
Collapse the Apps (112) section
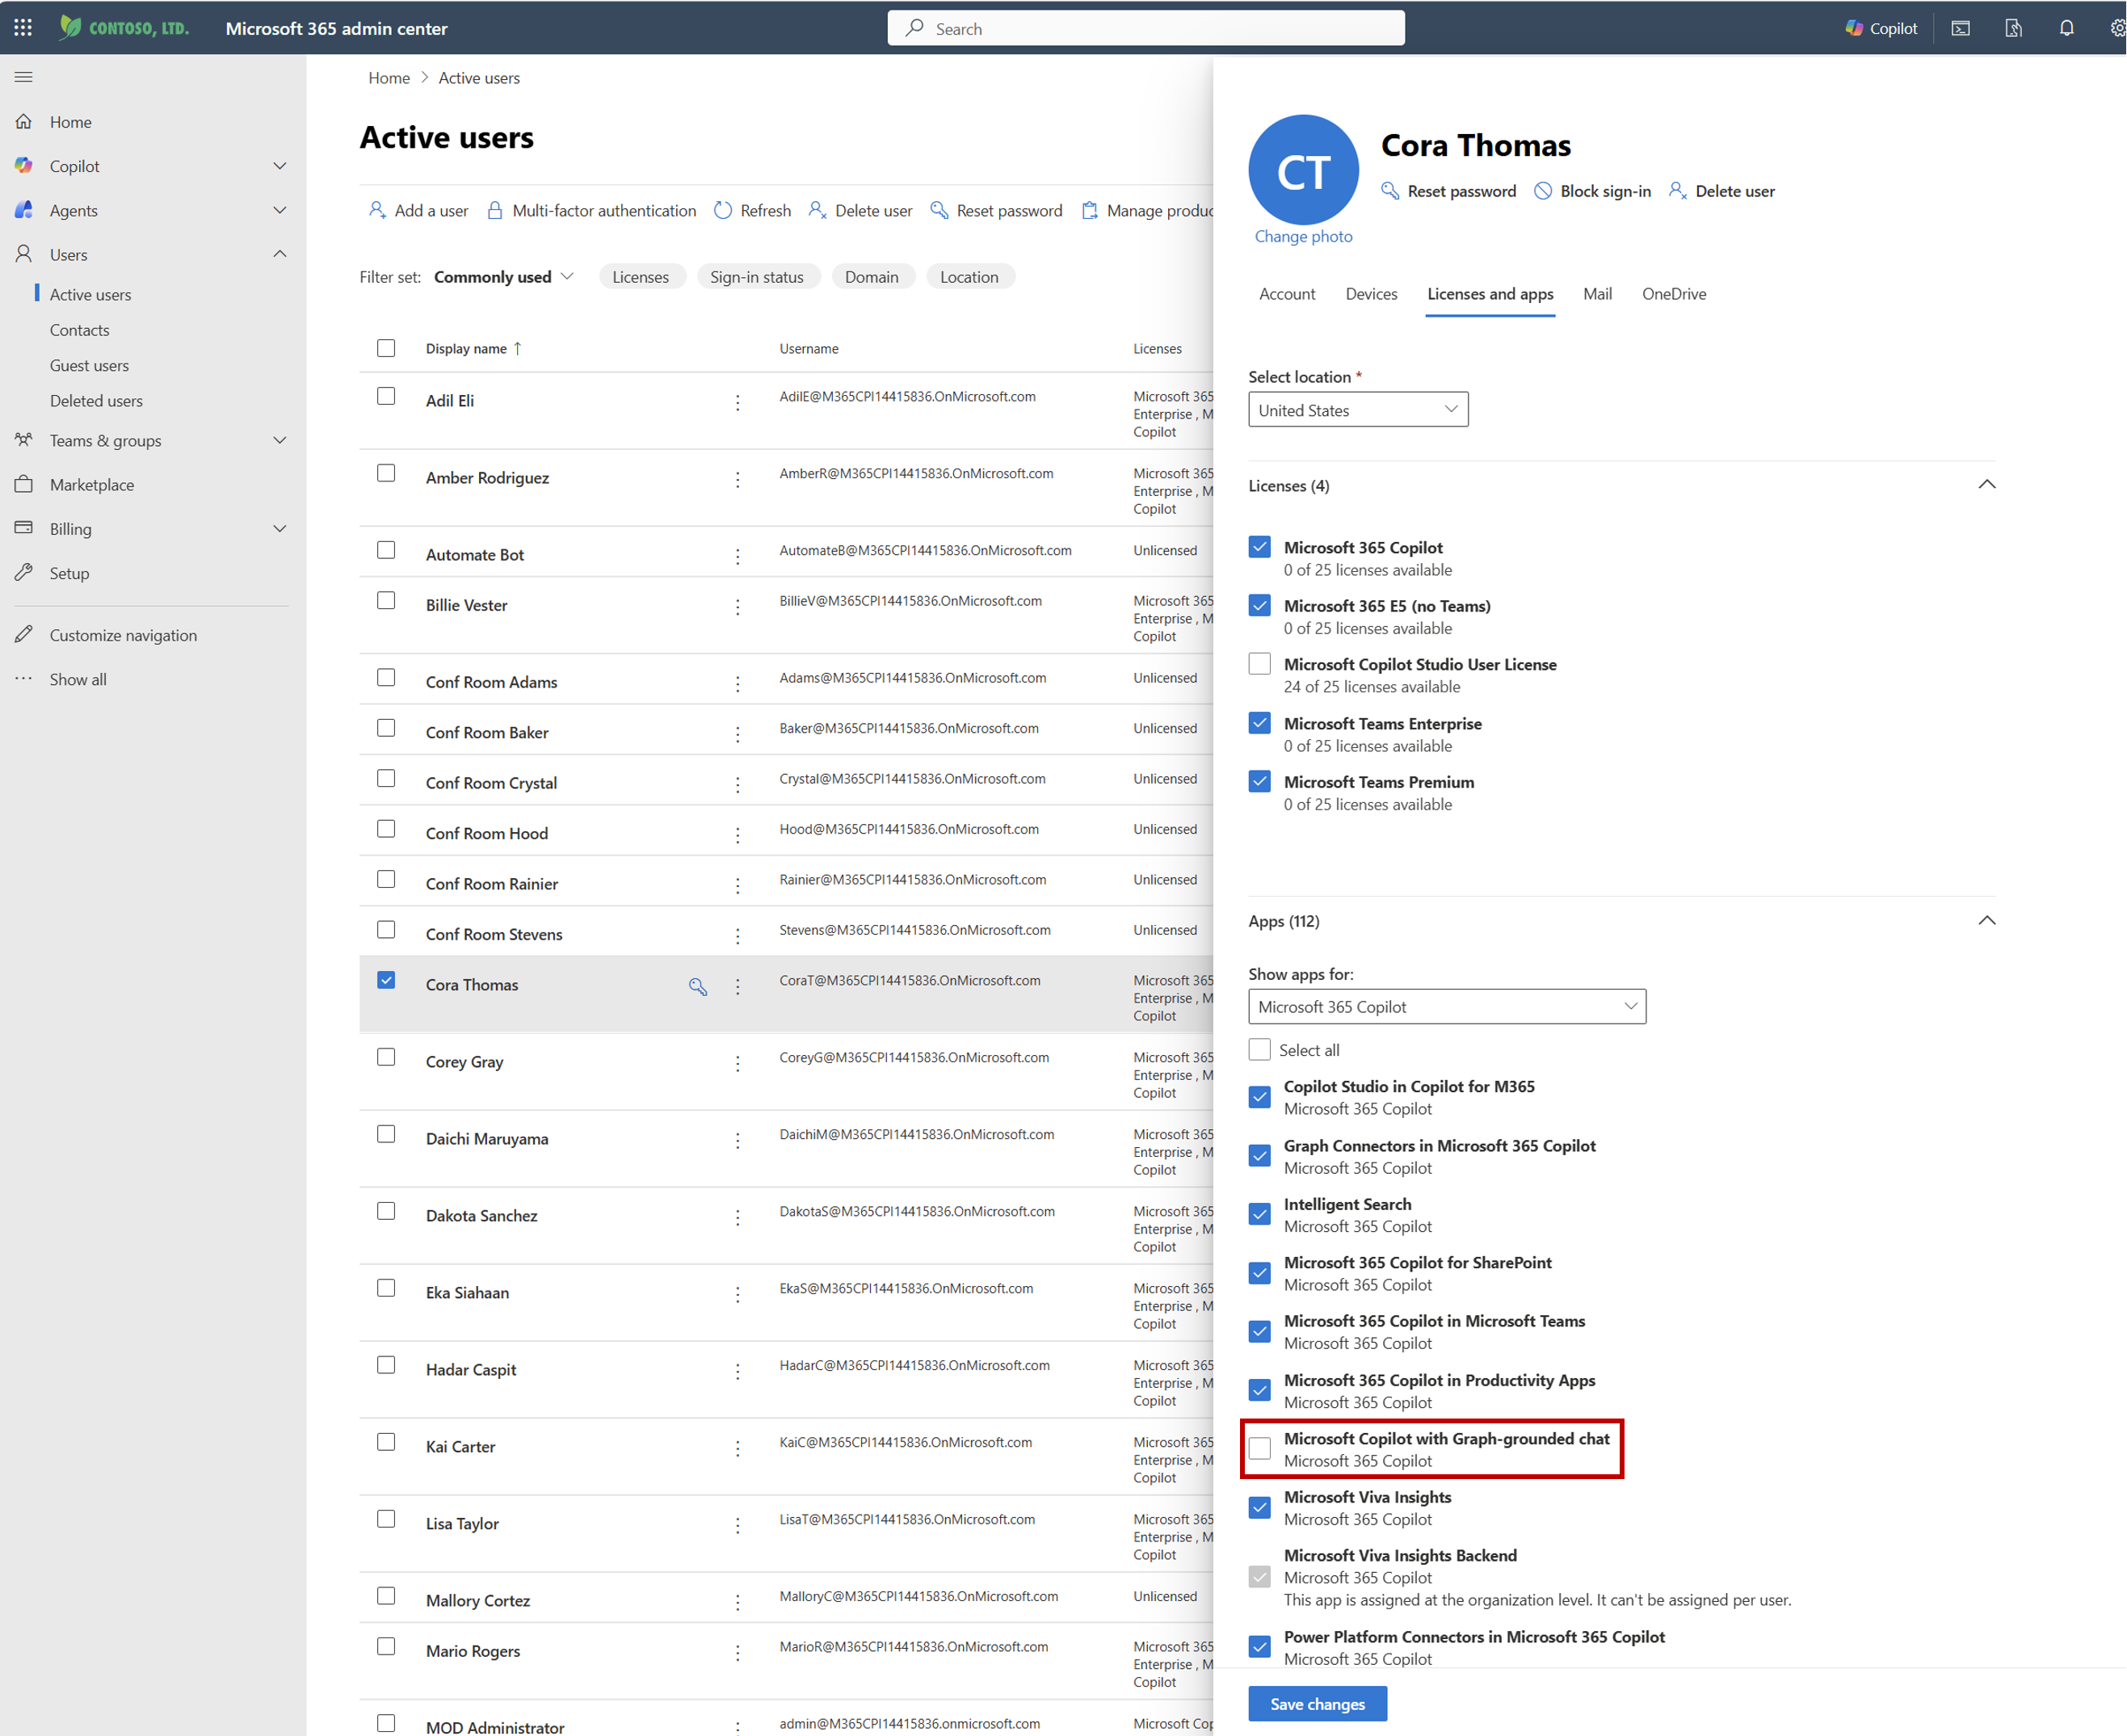coord(1987,920)
